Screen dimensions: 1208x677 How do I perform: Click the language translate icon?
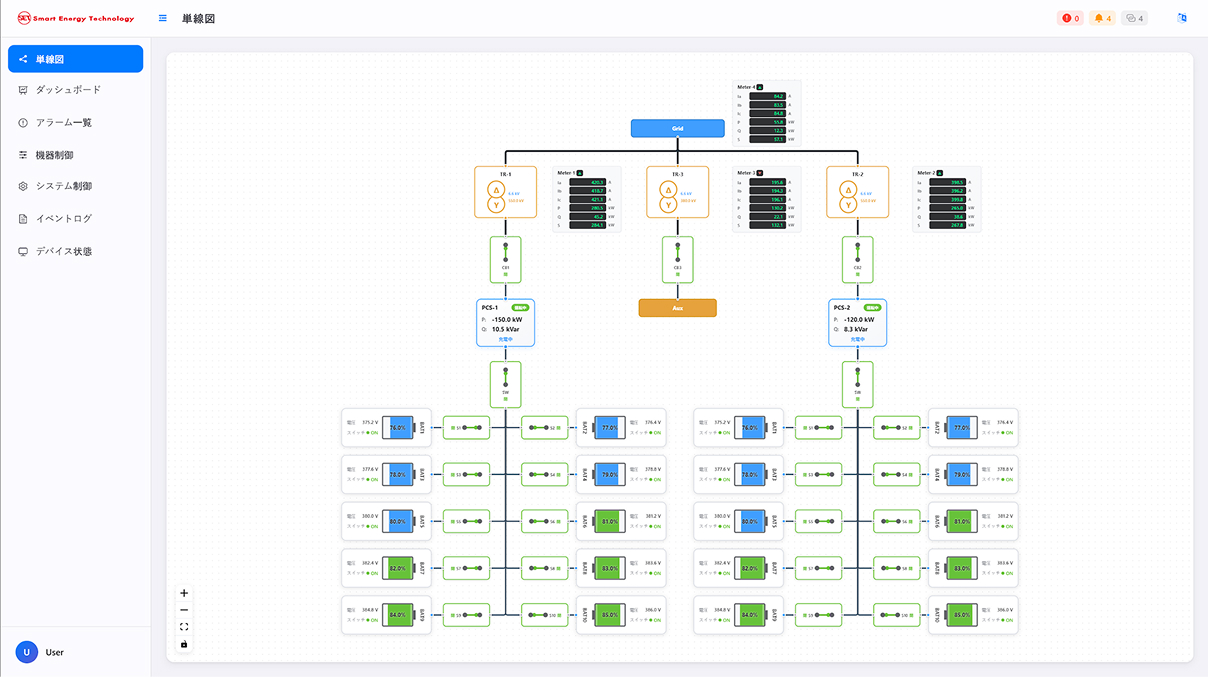pos(1182,18)
